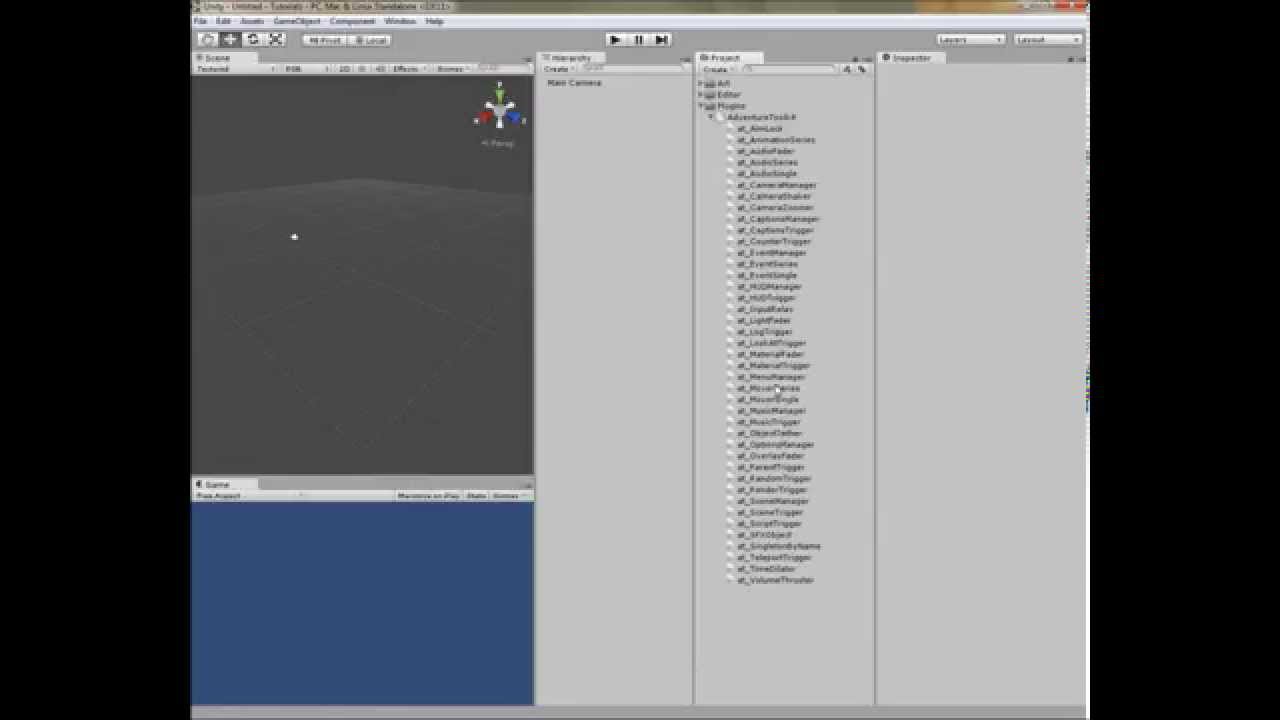Open the File menu

click(x=200, y=21)
